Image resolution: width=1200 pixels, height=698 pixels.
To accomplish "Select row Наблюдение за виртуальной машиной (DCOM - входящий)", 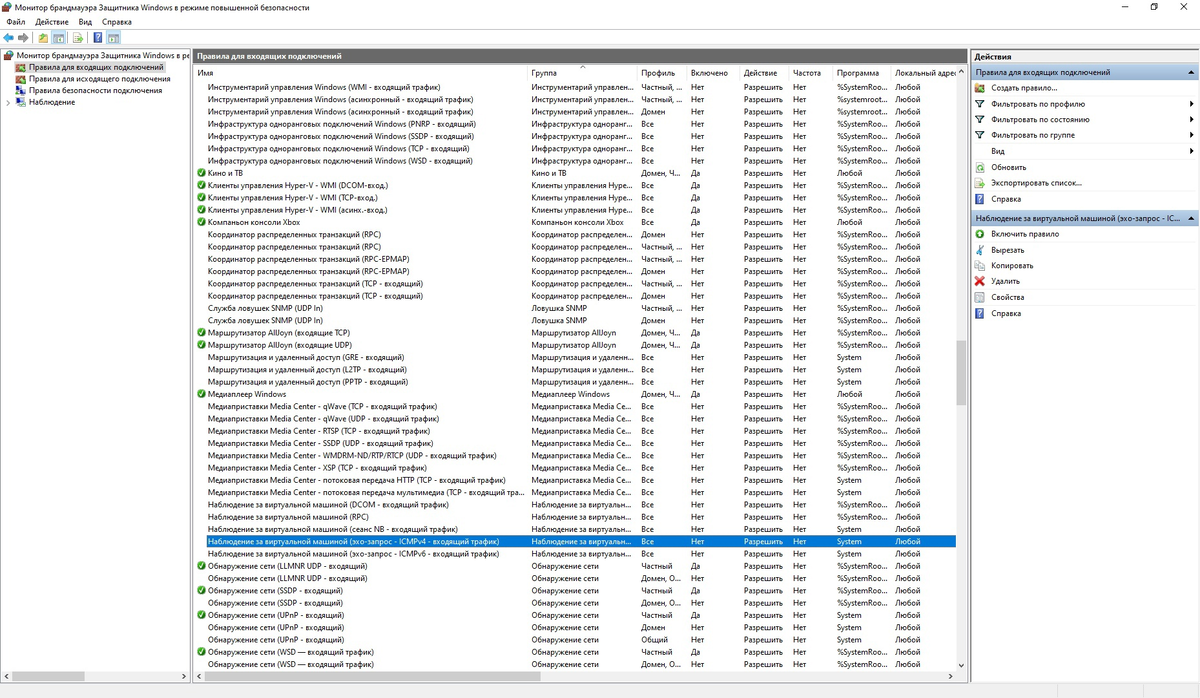I will [x=574, y=504].
